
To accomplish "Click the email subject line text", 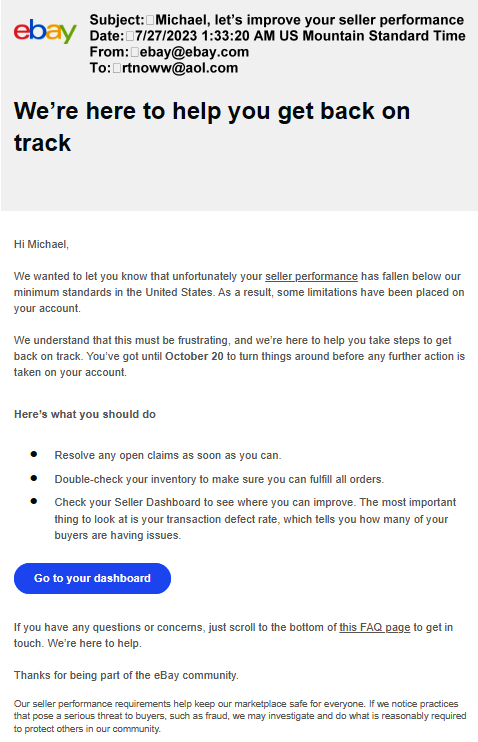I will pos(277,20).
